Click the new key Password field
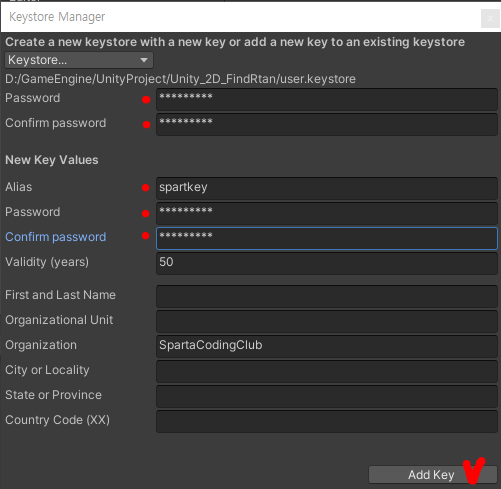Image resolution: width=501 pixels, height=489 pixels. point(327,213)
